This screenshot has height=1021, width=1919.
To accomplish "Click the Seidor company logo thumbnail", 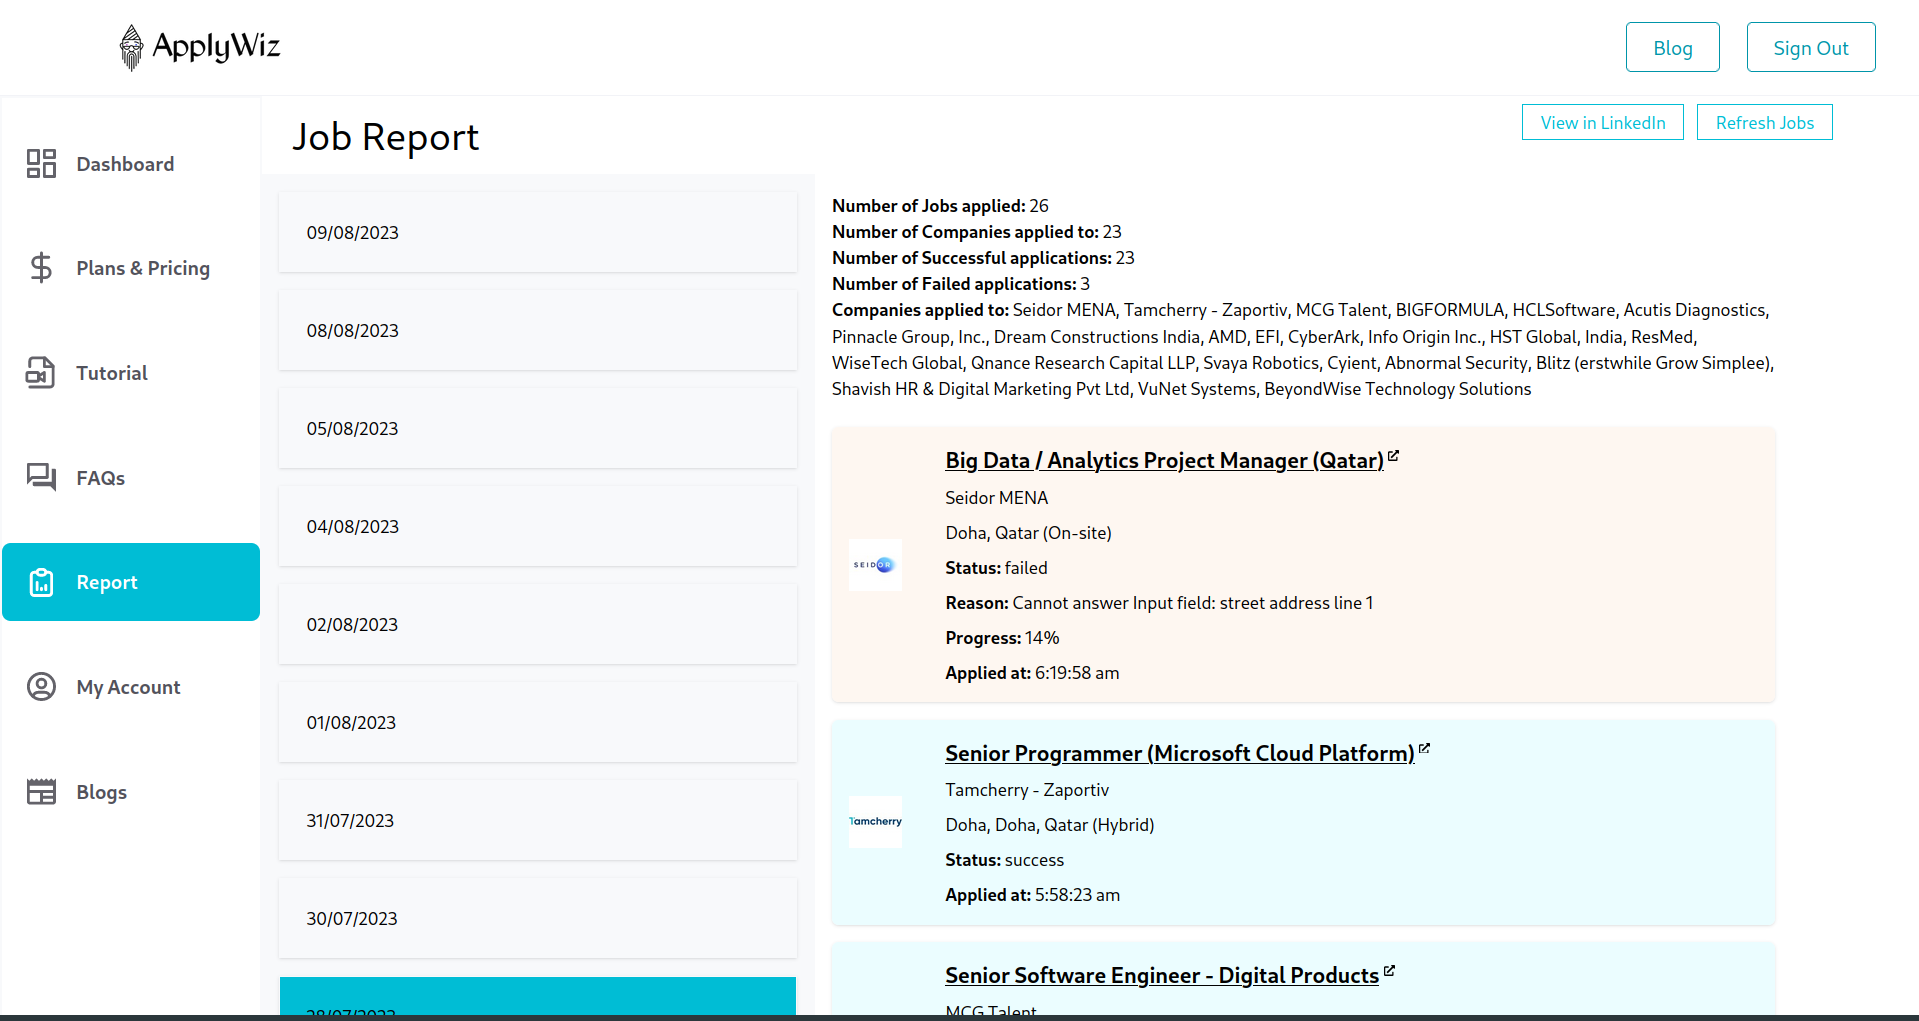I will 875,565.
